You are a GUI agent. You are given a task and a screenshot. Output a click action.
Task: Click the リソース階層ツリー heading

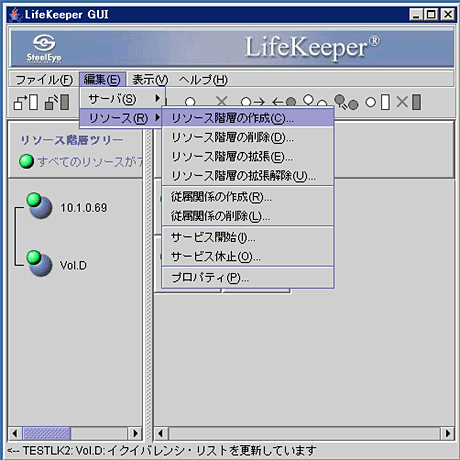[72, 140]
